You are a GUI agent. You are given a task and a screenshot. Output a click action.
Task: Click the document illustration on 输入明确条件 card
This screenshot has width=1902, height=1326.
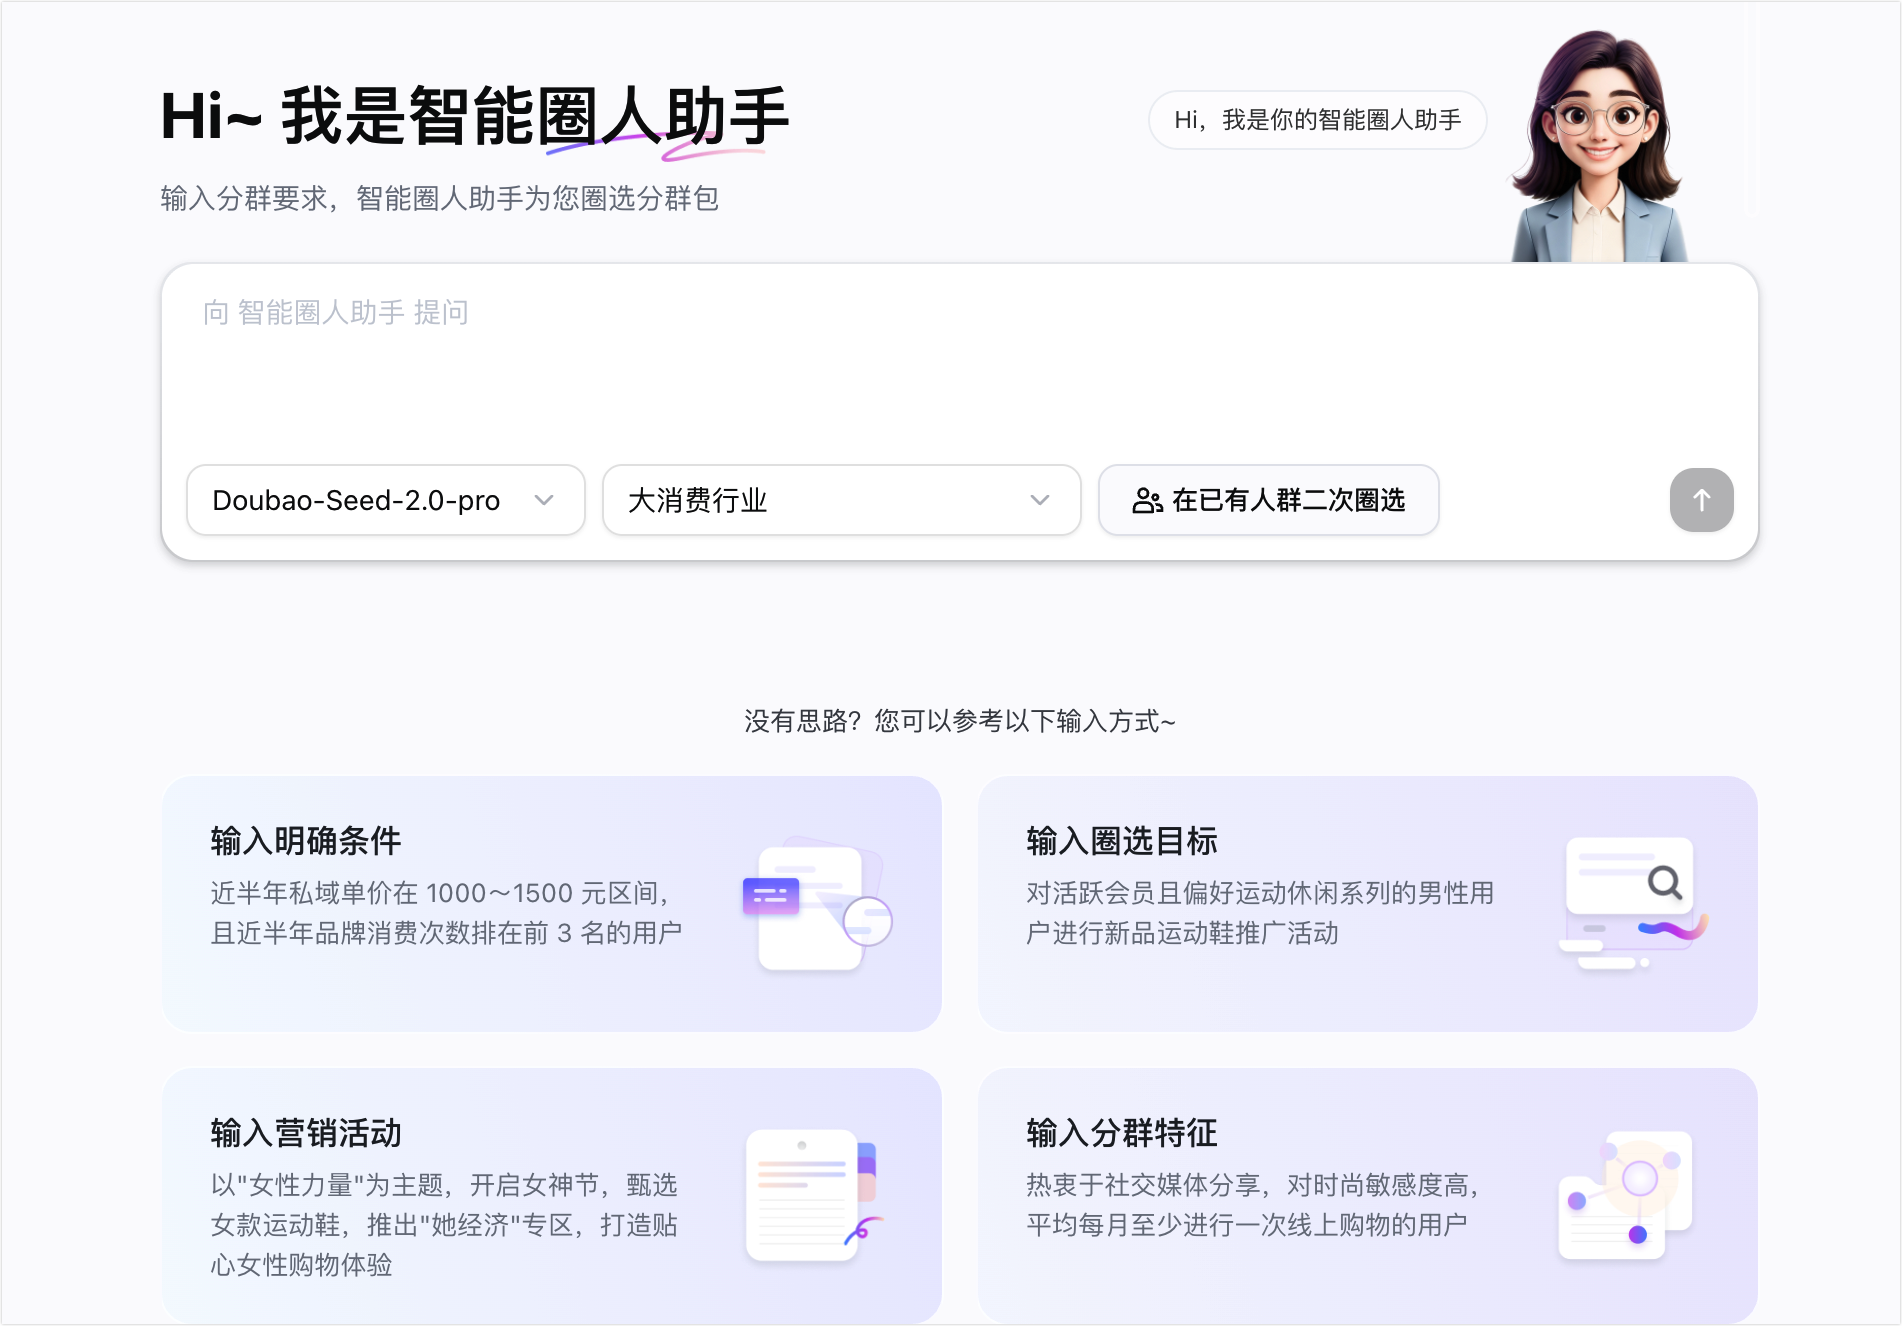817,906
